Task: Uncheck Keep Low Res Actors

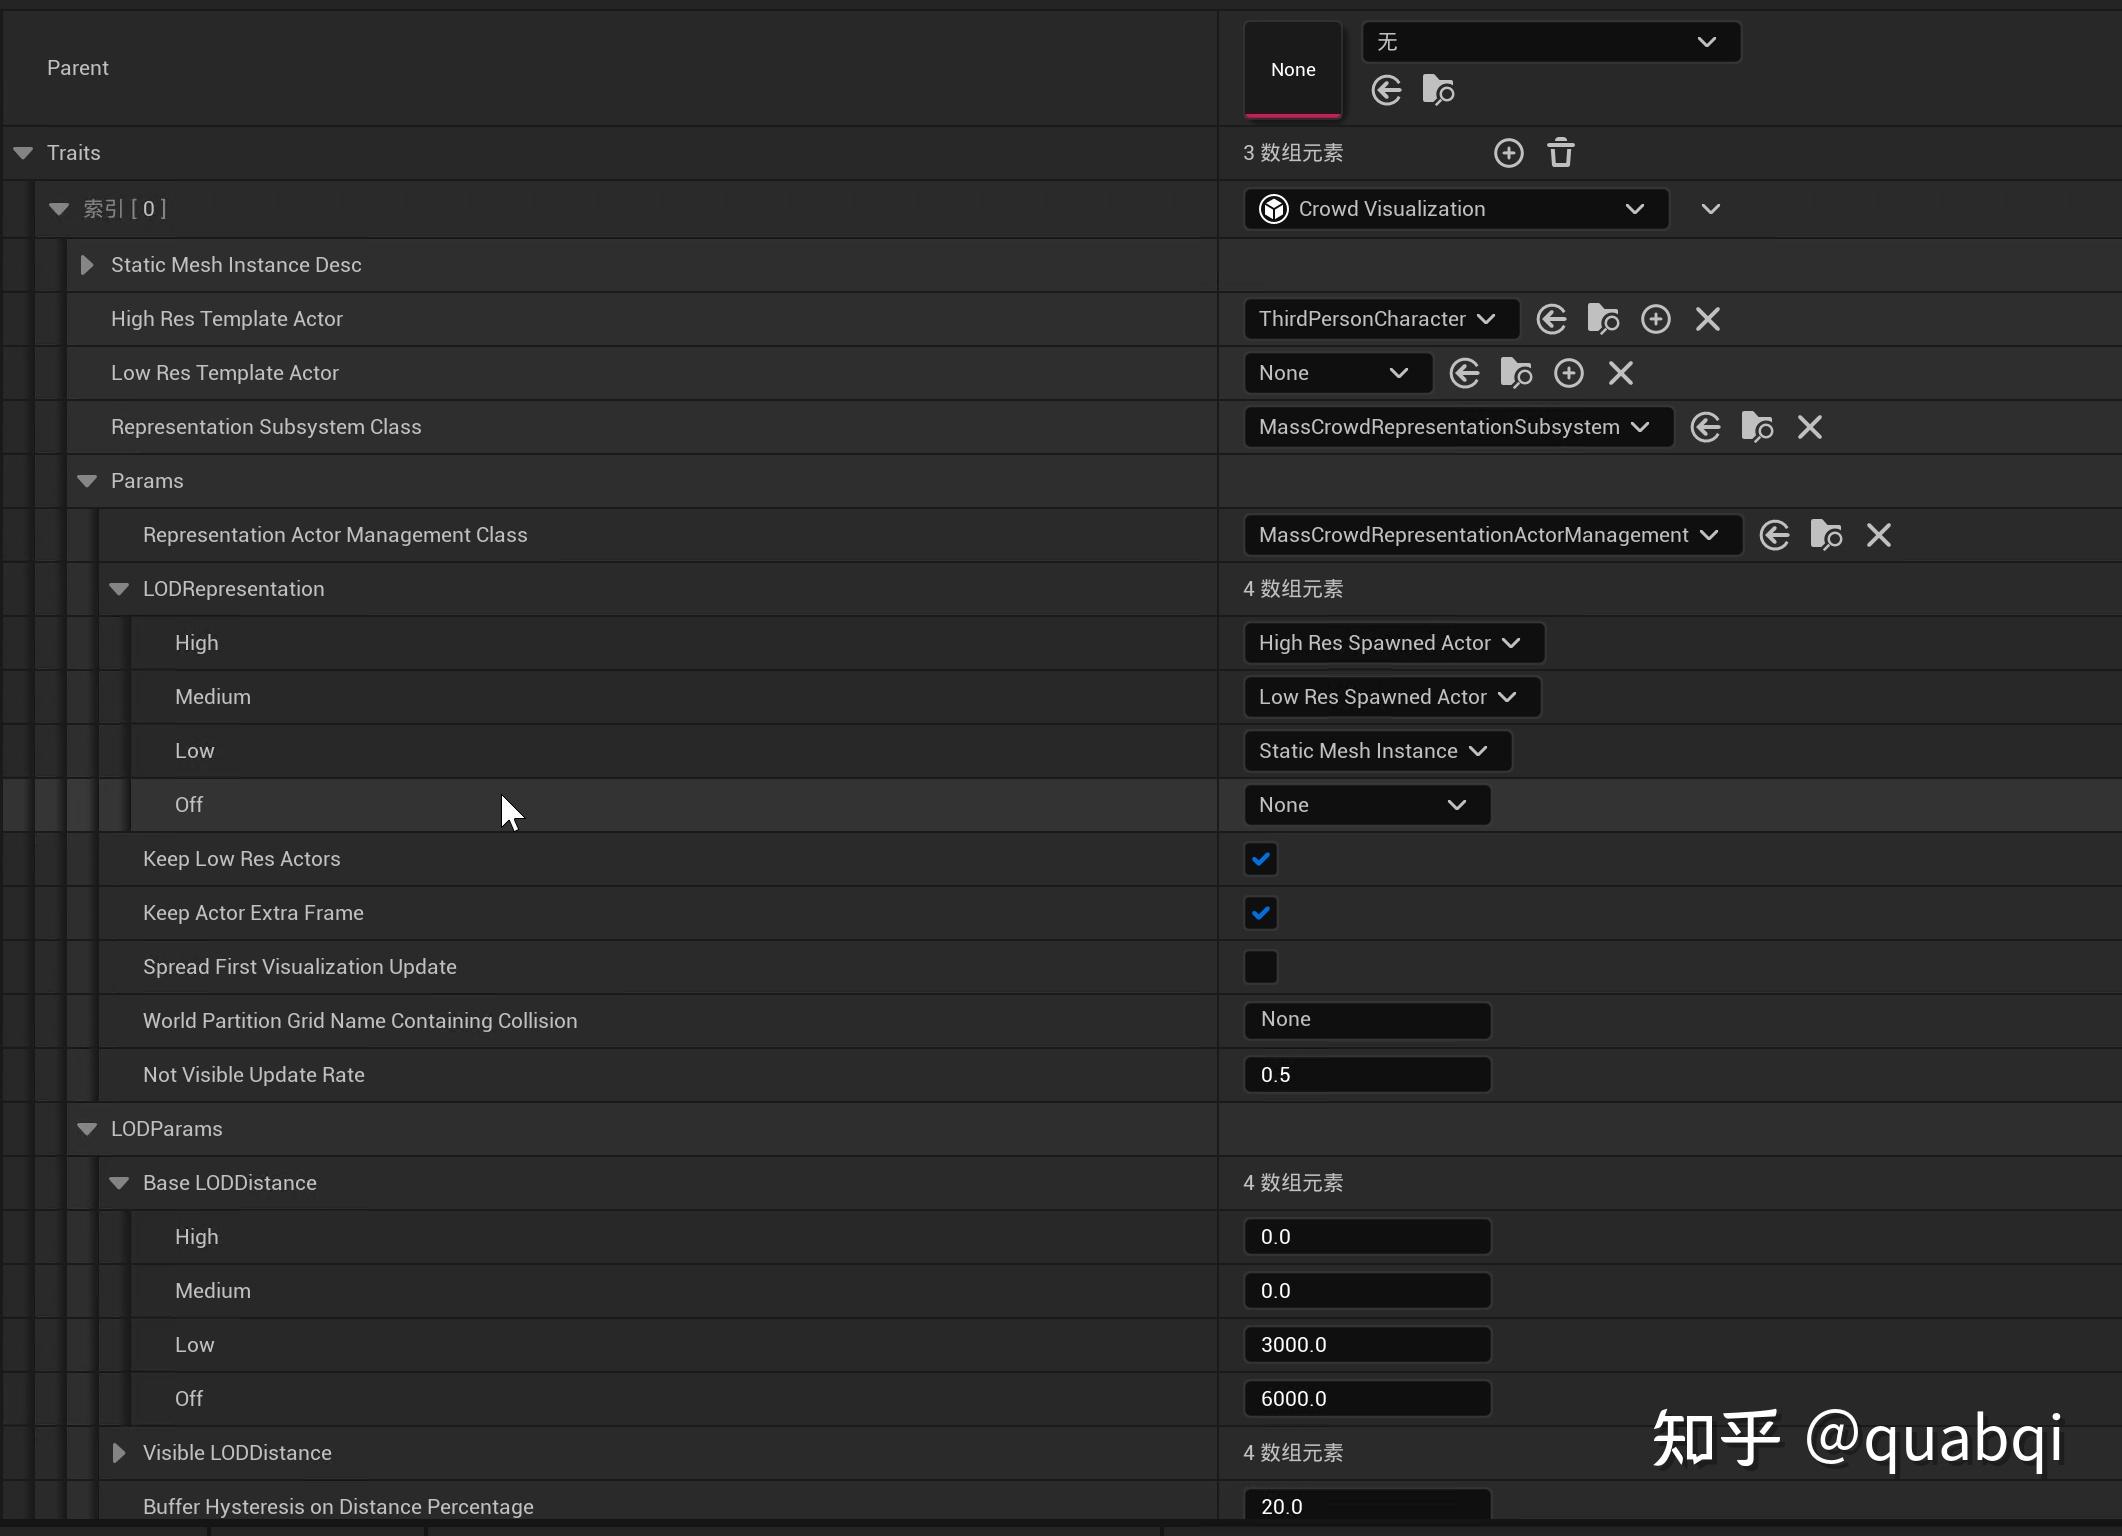Action: (1260, 859)
